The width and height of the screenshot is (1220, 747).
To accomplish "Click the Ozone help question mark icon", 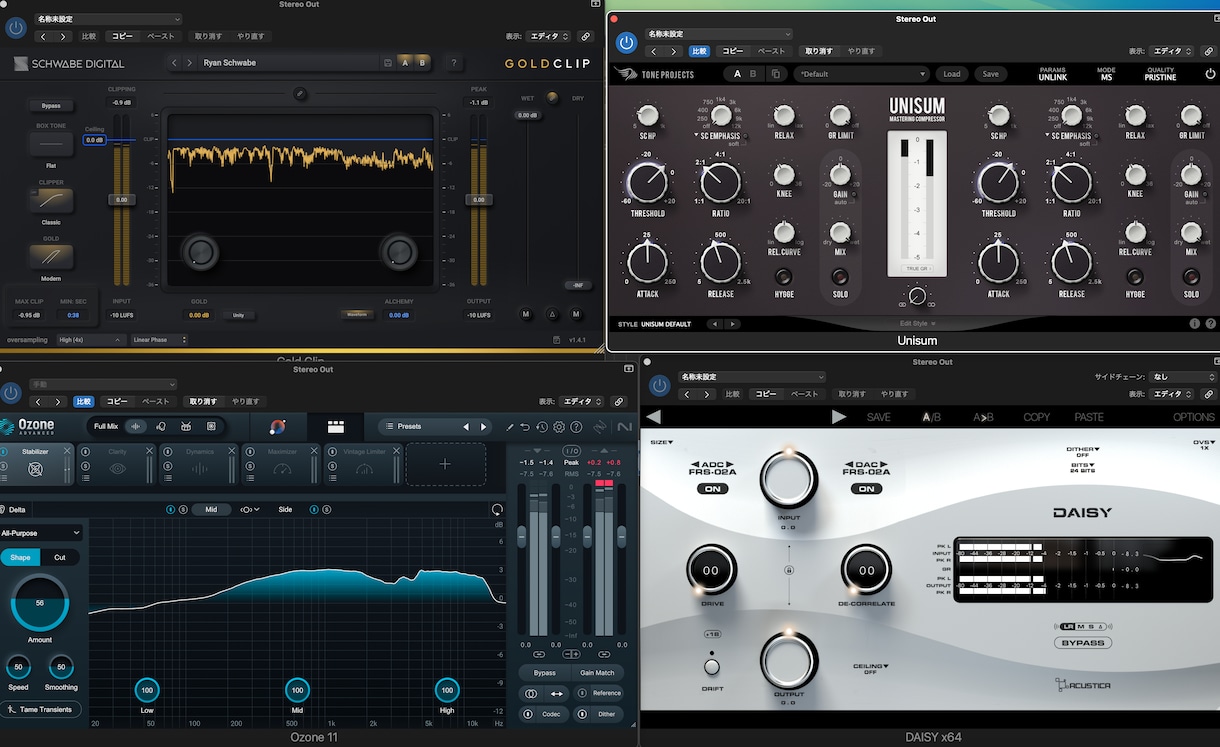I will point(576,427).
